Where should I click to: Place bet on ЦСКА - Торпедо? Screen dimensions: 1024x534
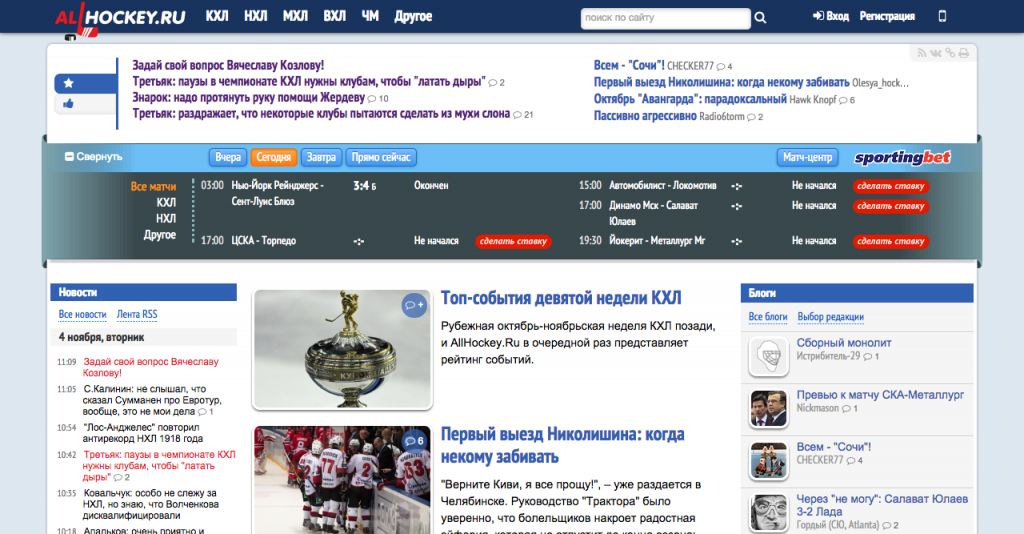tap(513, 242)
